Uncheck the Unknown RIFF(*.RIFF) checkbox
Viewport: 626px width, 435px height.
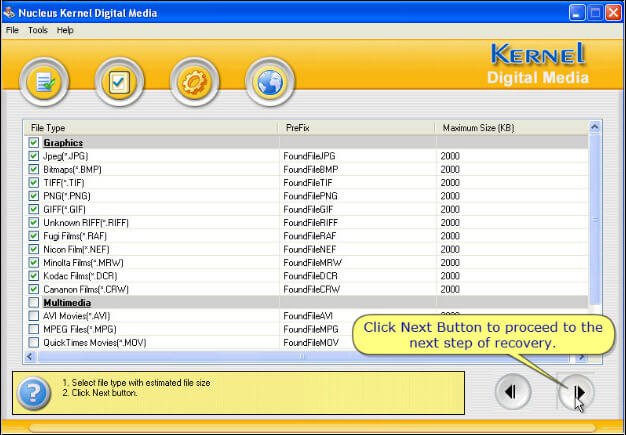pyautogui.click(x=34, y=223)
